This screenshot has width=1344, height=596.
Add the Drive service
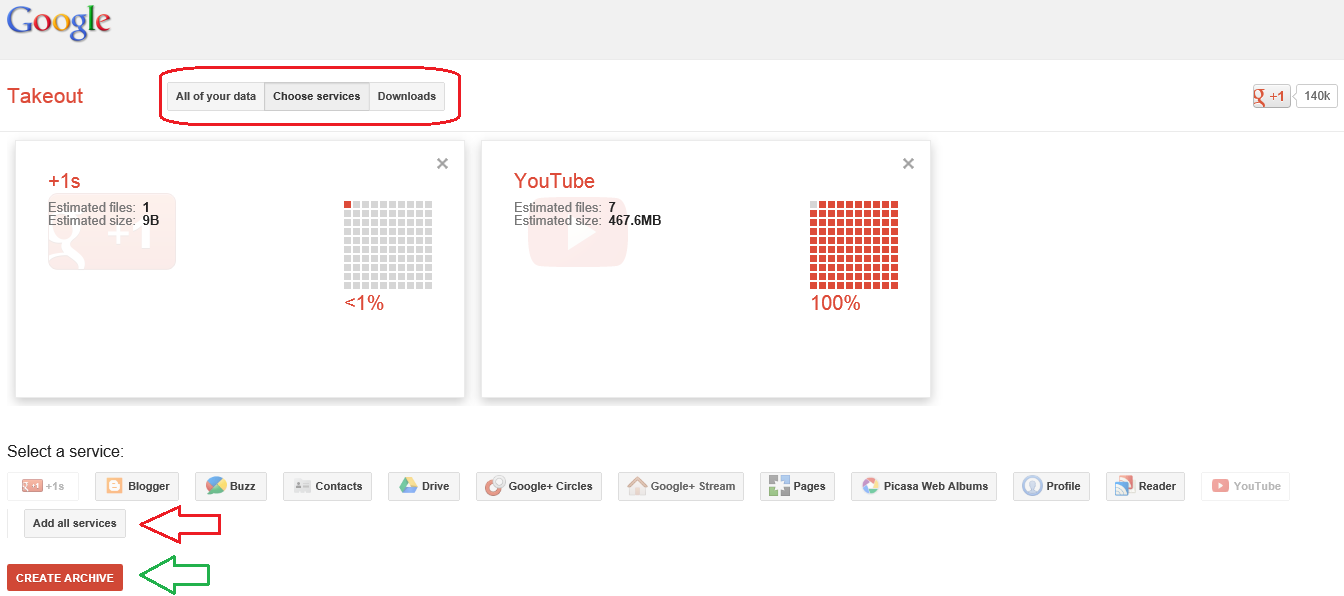(x=424, y=486)
